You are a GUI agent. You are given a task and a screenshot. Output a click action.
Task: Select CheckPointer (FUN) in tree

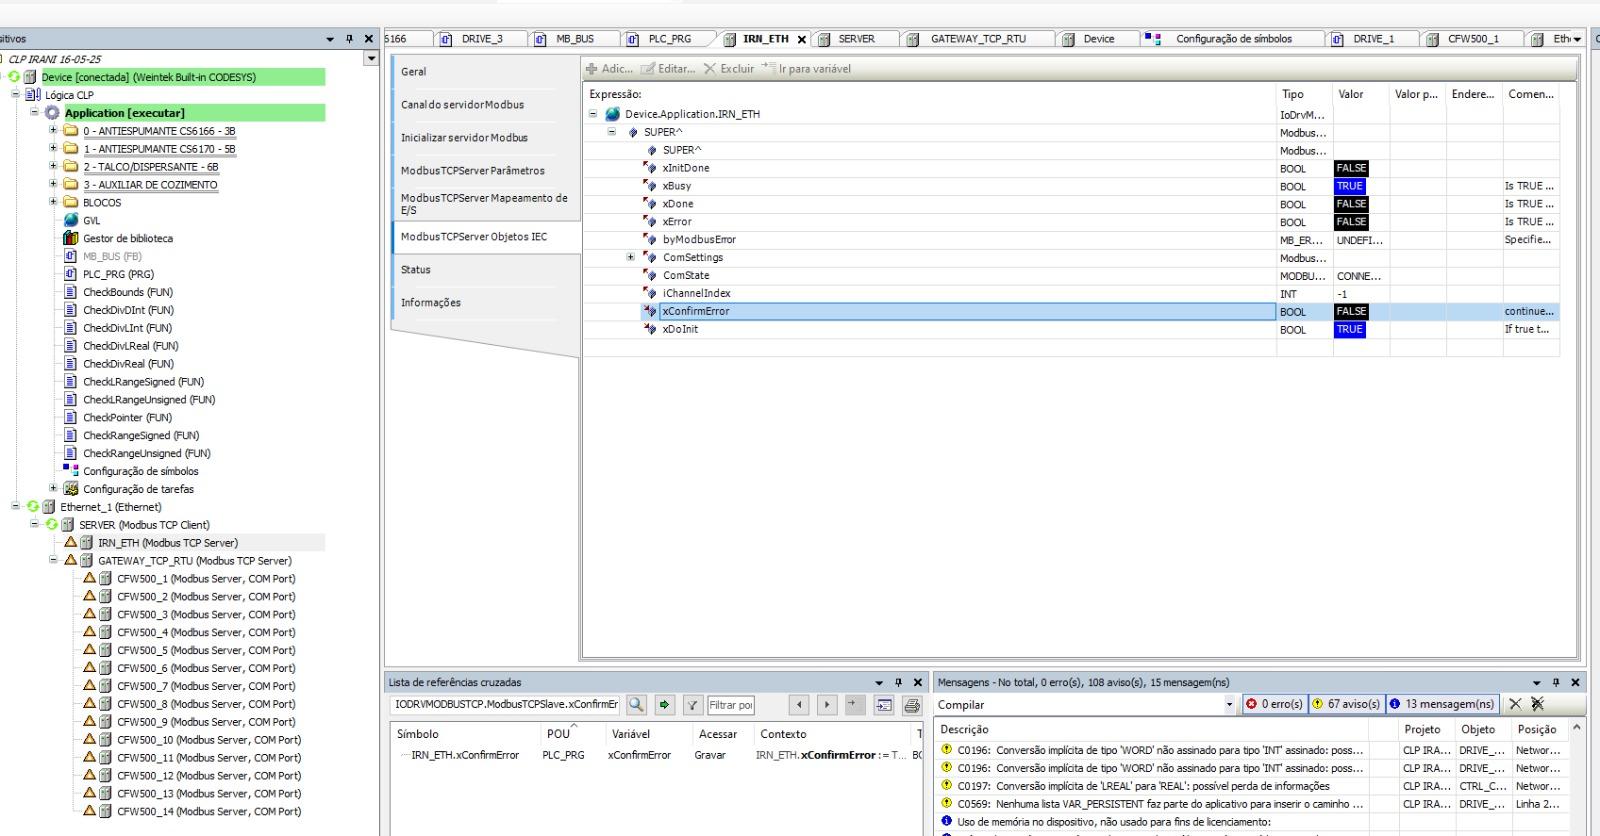127,418
